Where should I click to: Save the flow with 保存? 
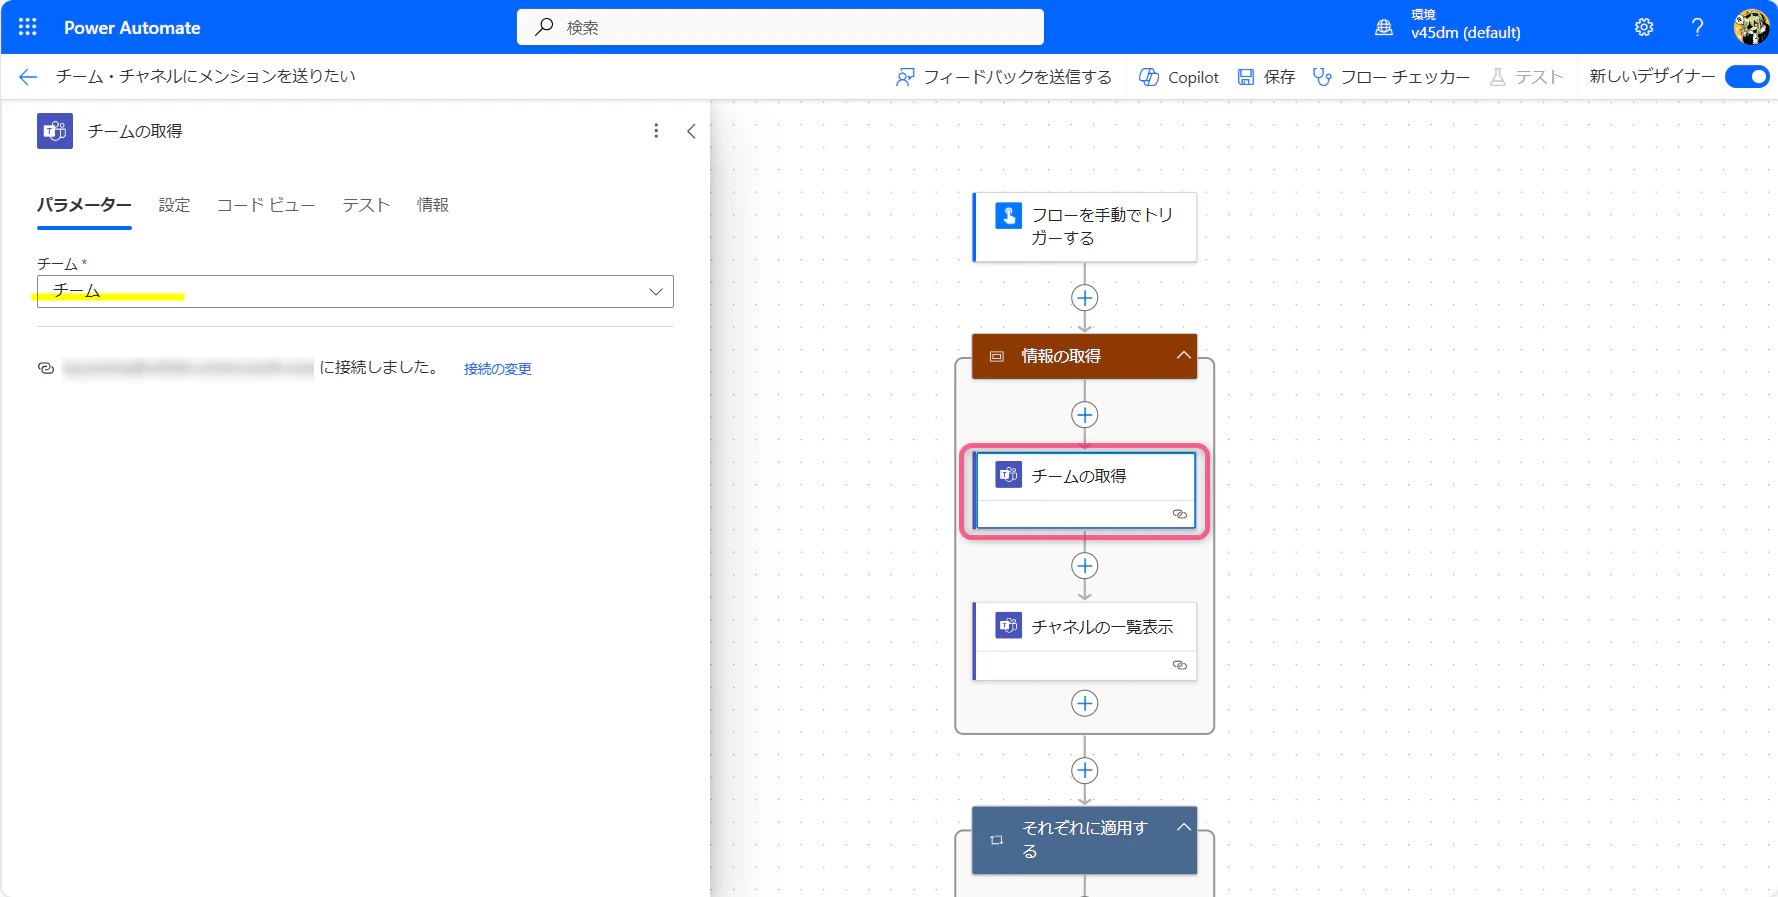(1266, 77)
